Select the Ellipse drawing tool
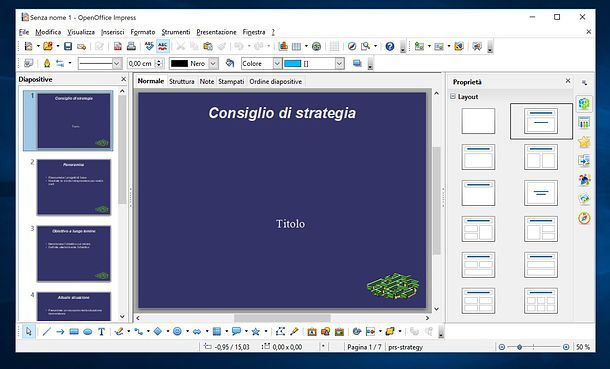This screenshot has width=610, height=369. click(88, 332)
